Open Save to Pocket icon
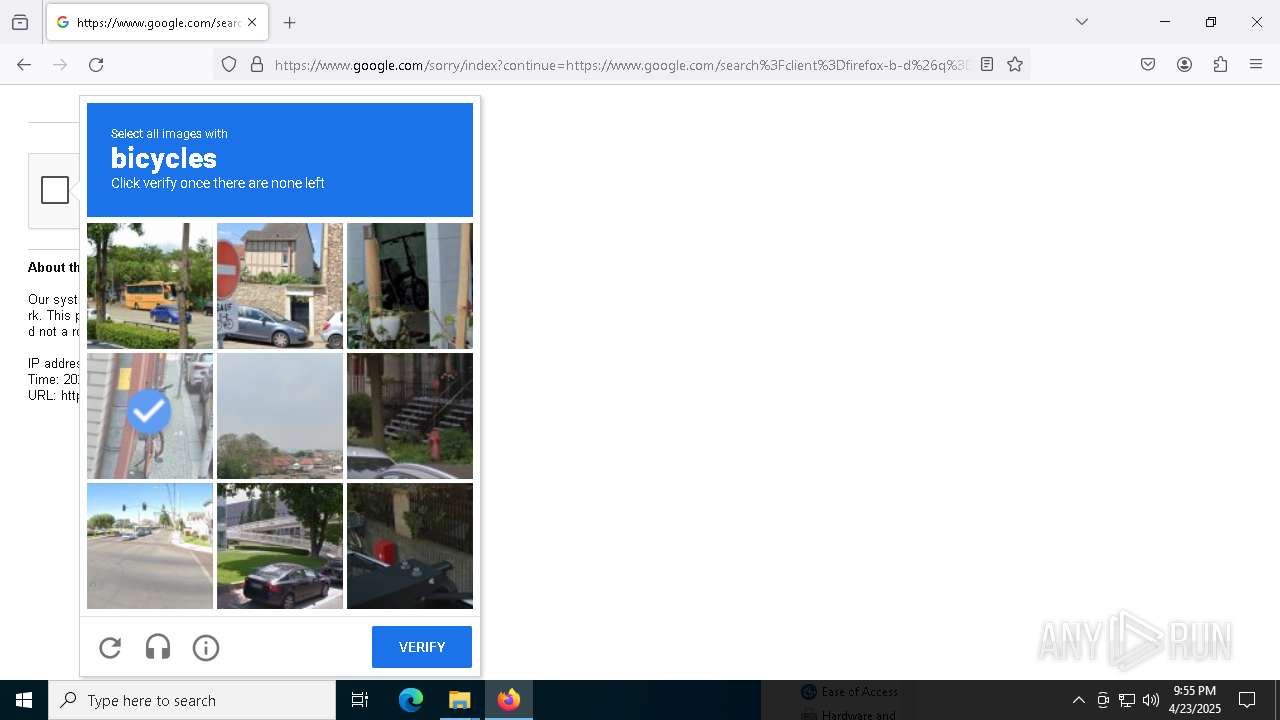 click(1148, 64)
